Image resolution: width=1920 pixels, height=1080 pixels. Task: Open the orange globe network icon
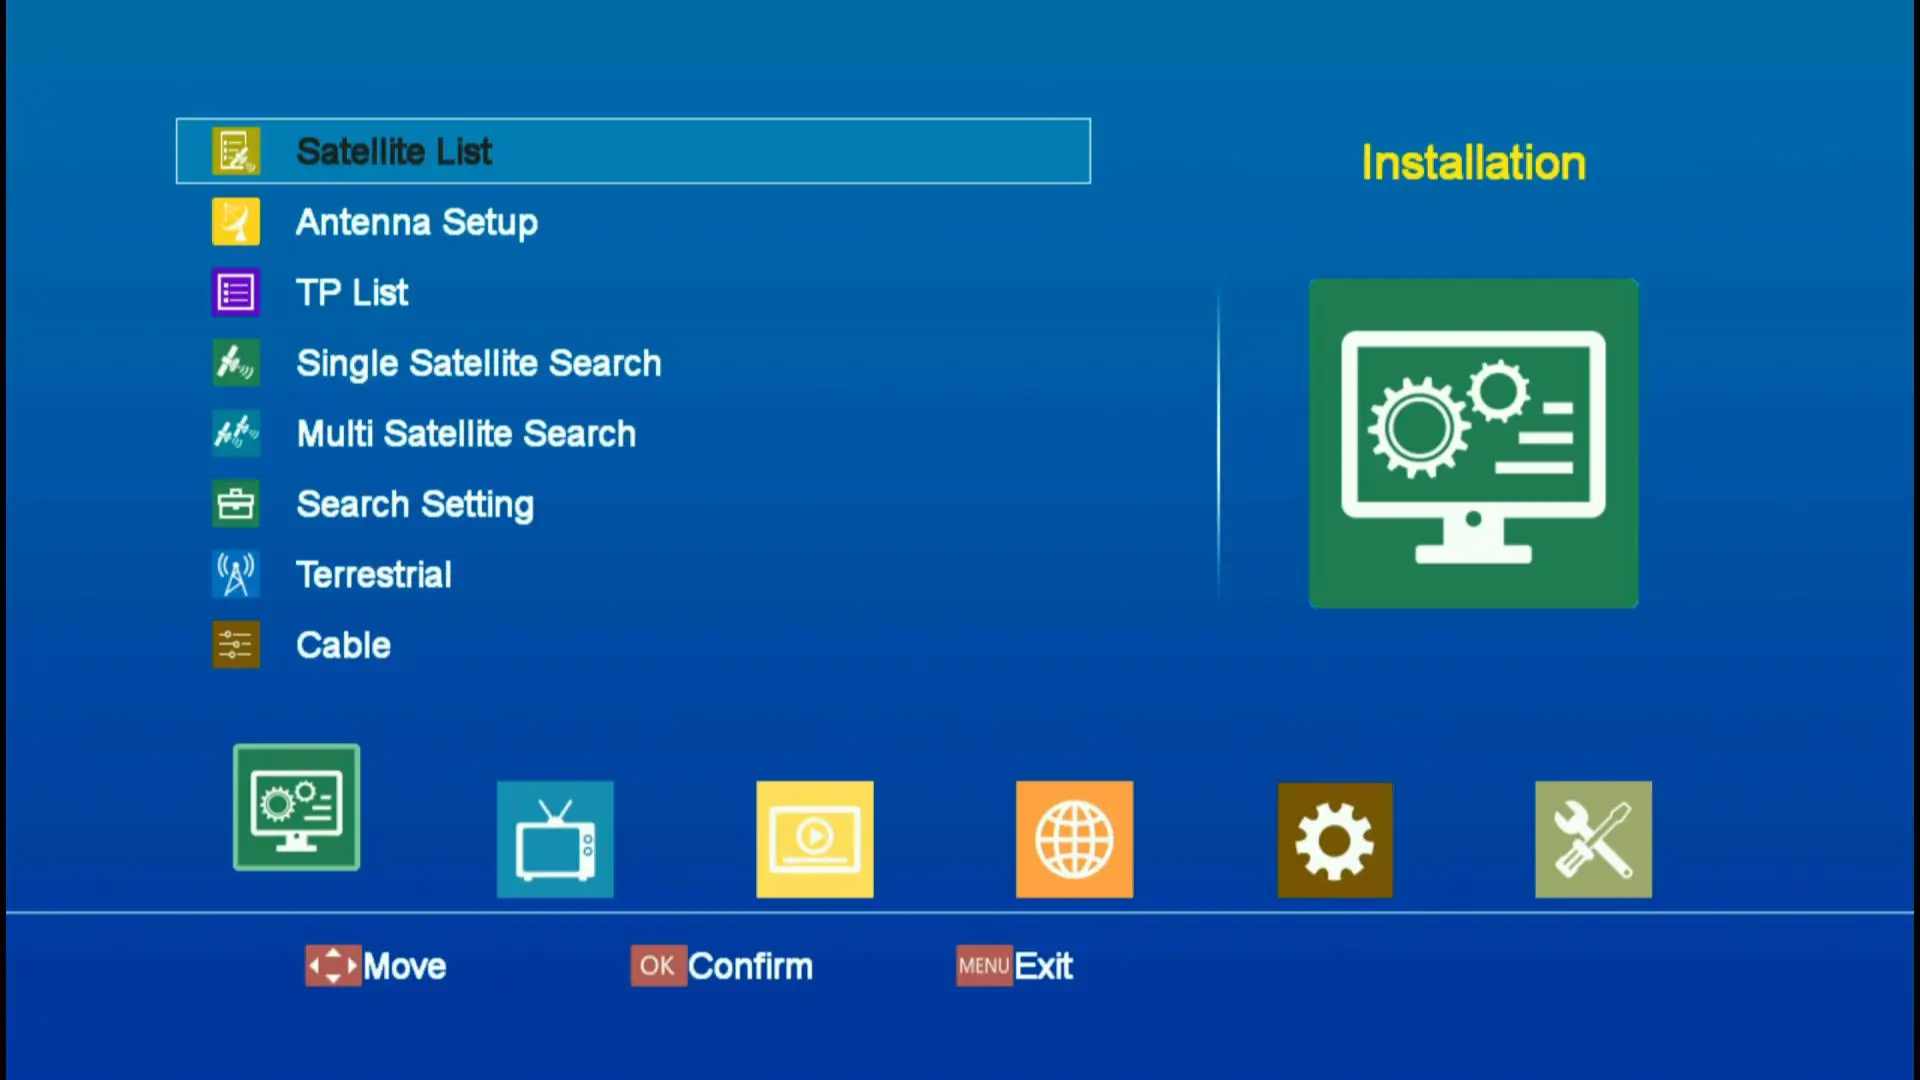(x=1074, y=839)
